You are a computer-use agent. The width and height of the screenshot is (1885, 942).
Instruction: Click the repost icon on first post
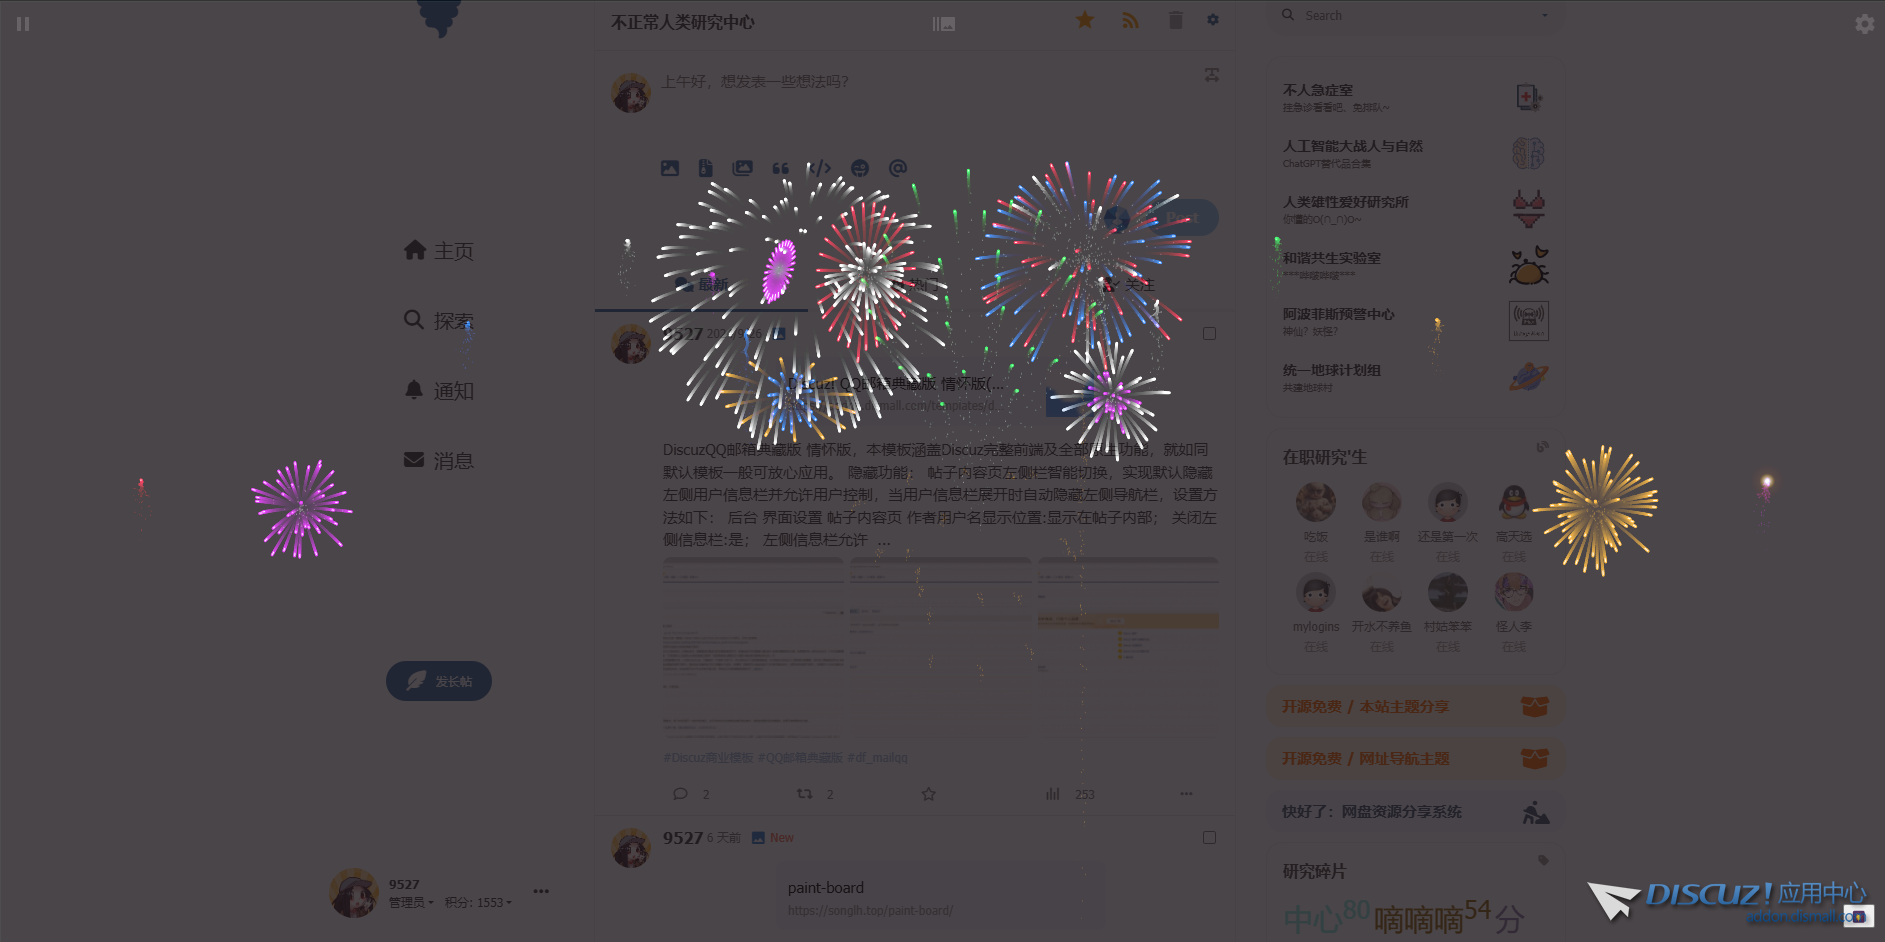pos(804,794)
